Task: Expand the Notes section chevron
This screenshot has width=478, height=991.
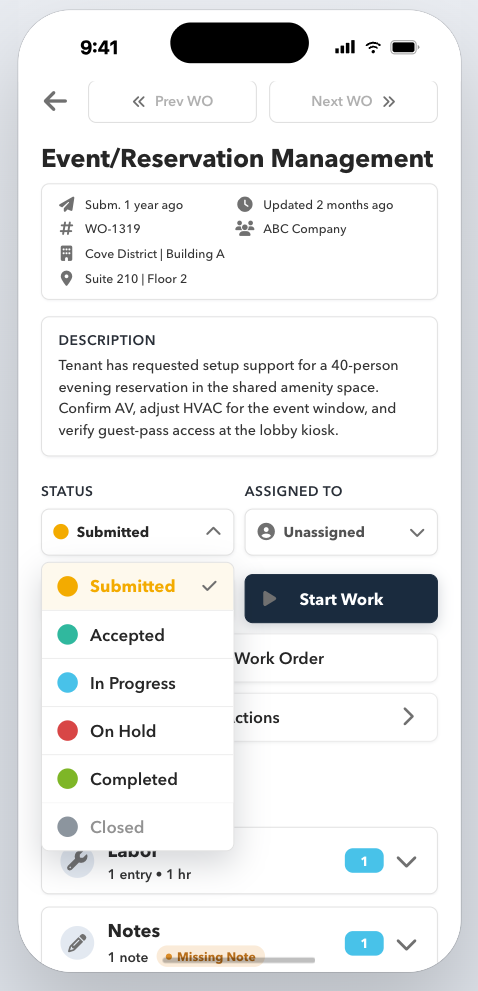Action: point(406,944)
